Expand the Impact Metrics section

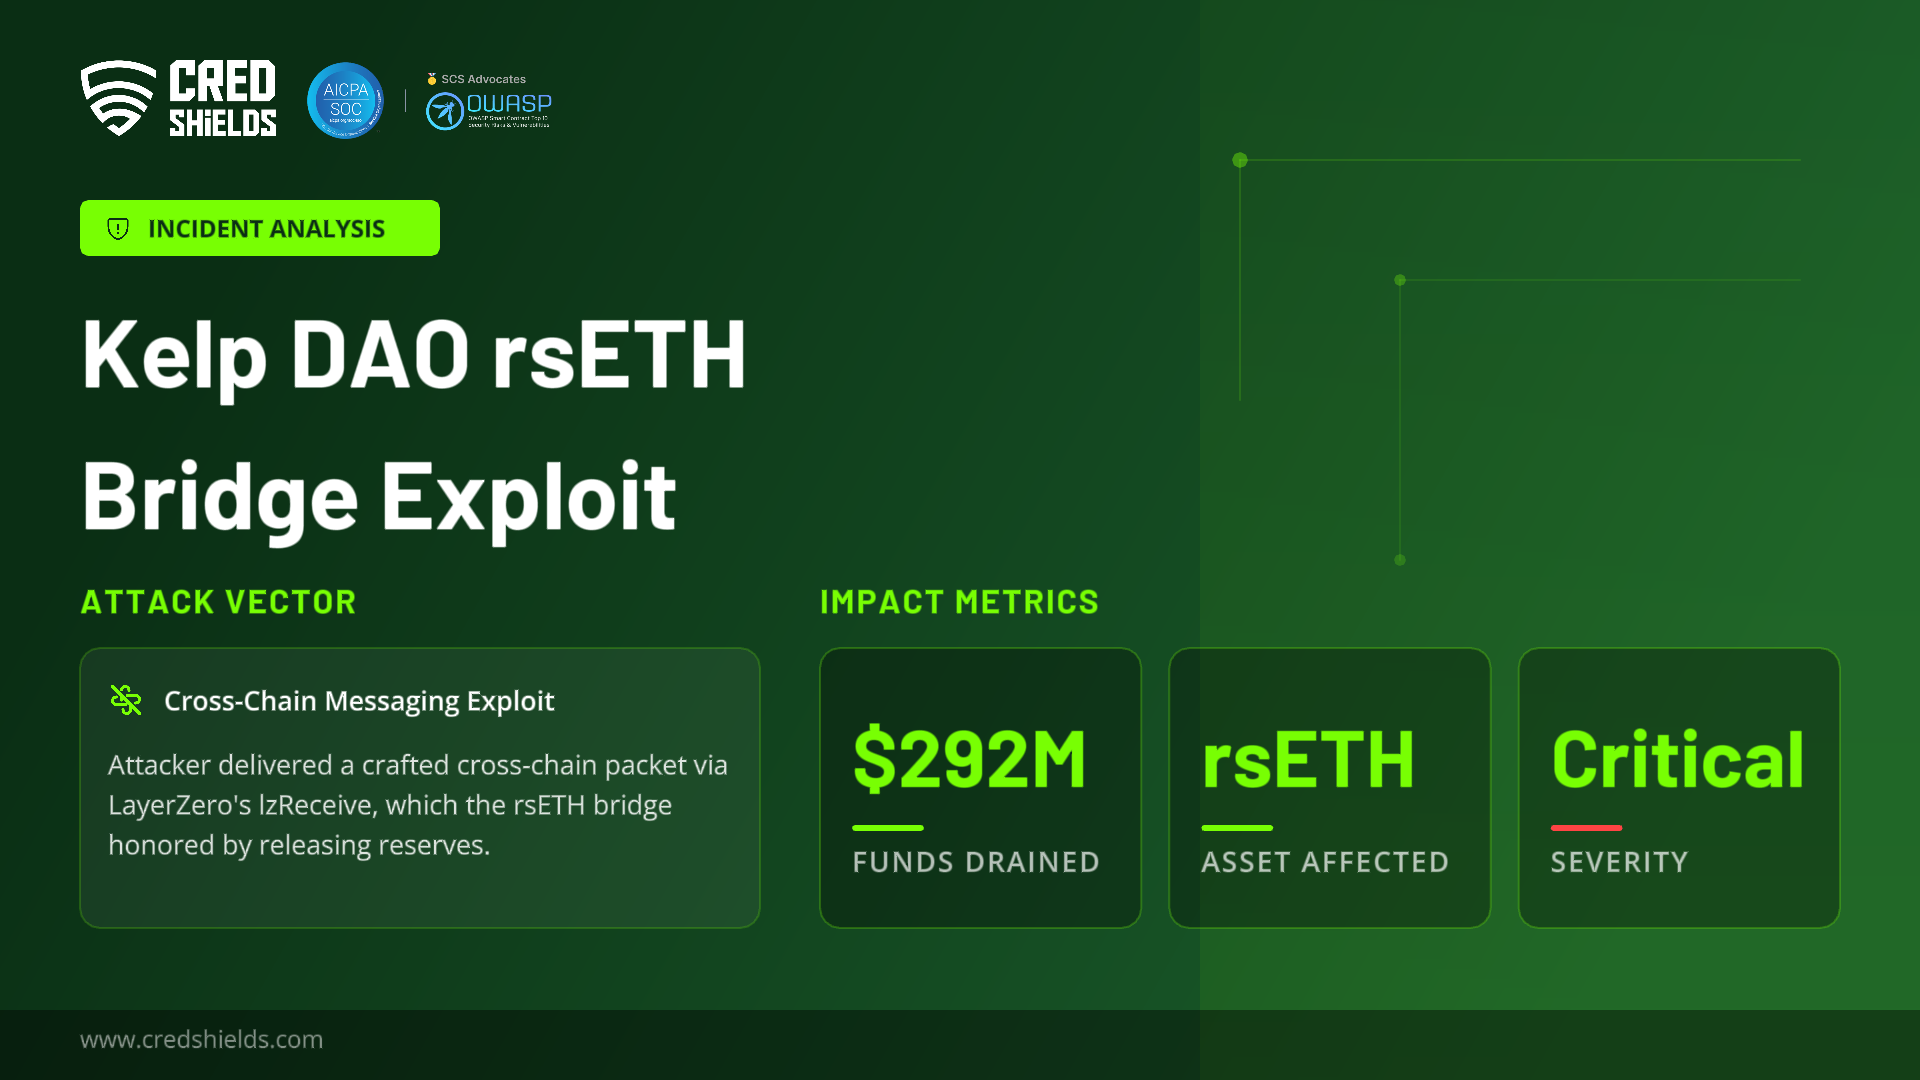tap(959, 602)
